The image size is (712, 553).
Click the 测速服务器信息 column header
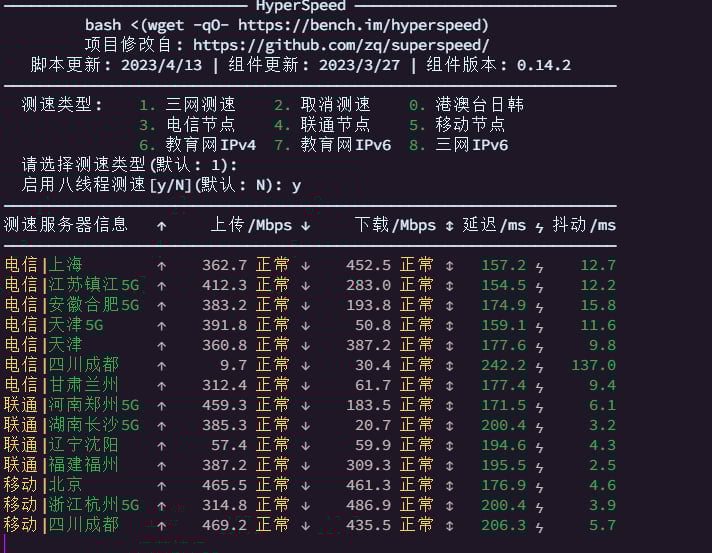point(66,225)
